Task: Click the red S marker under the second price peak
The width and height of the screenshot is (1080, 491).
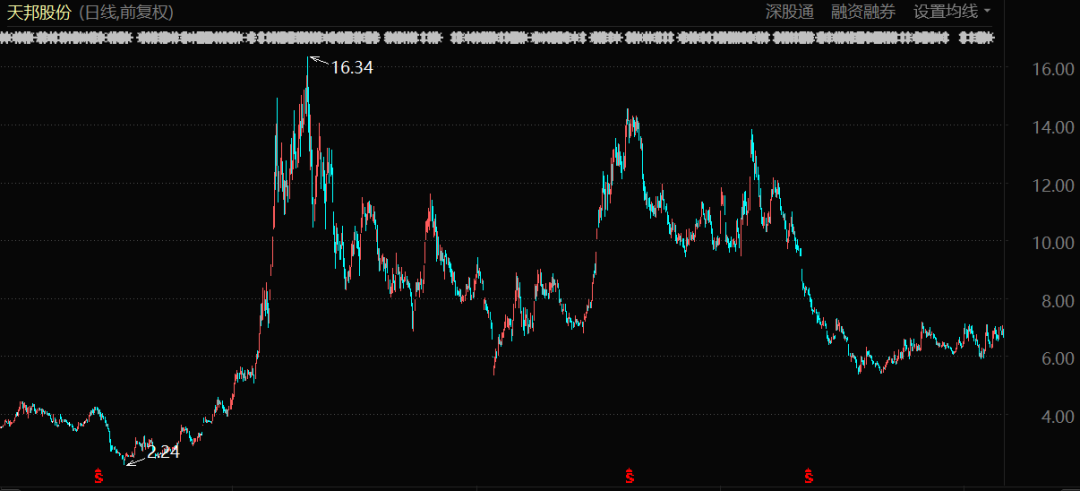Action: (630, 477)
